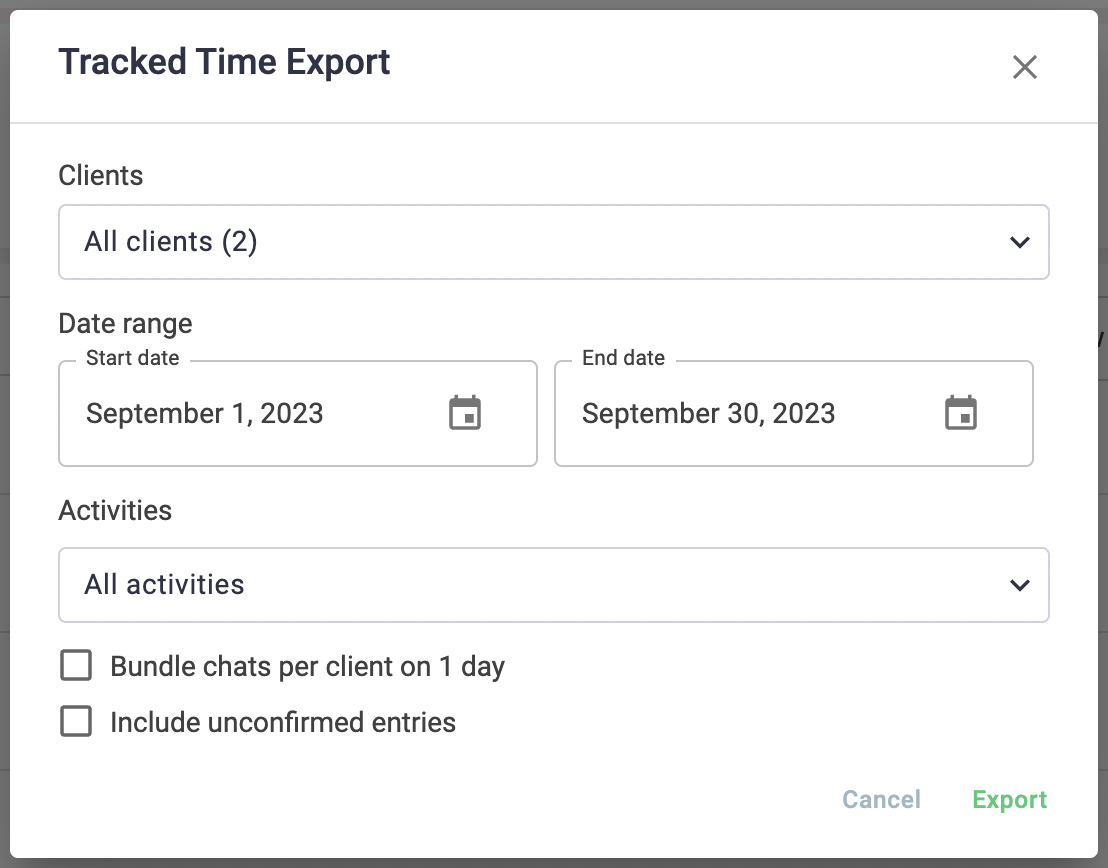The width and height of the screenshot is (1108, 868).
Task: Click the 'End date' floating field label
Action: (623, 358)
